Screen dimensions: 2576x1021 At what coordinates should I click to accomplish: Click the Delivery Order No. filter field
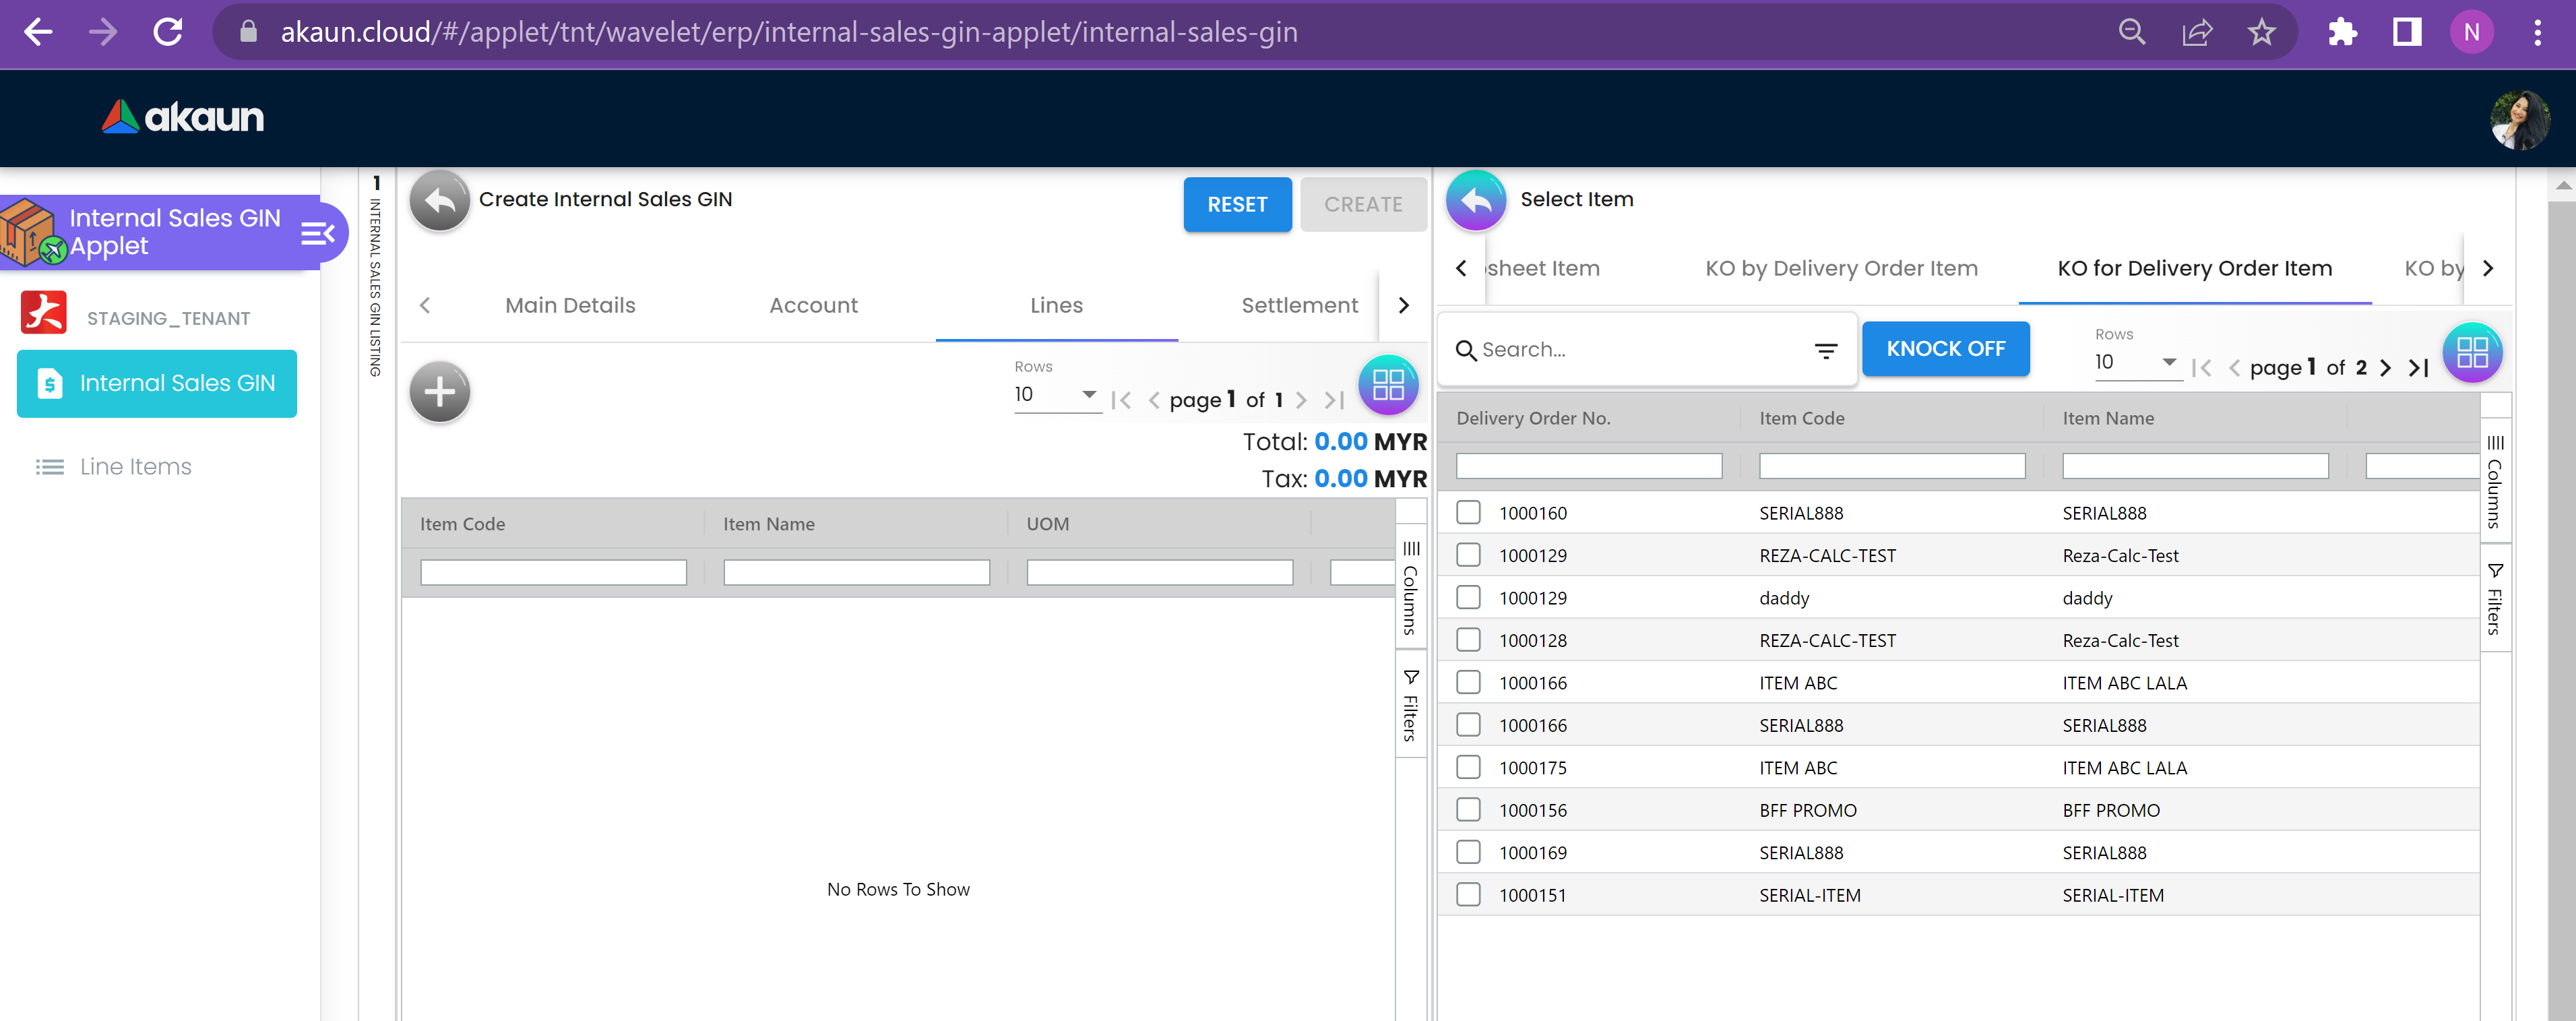(1588, 467)
